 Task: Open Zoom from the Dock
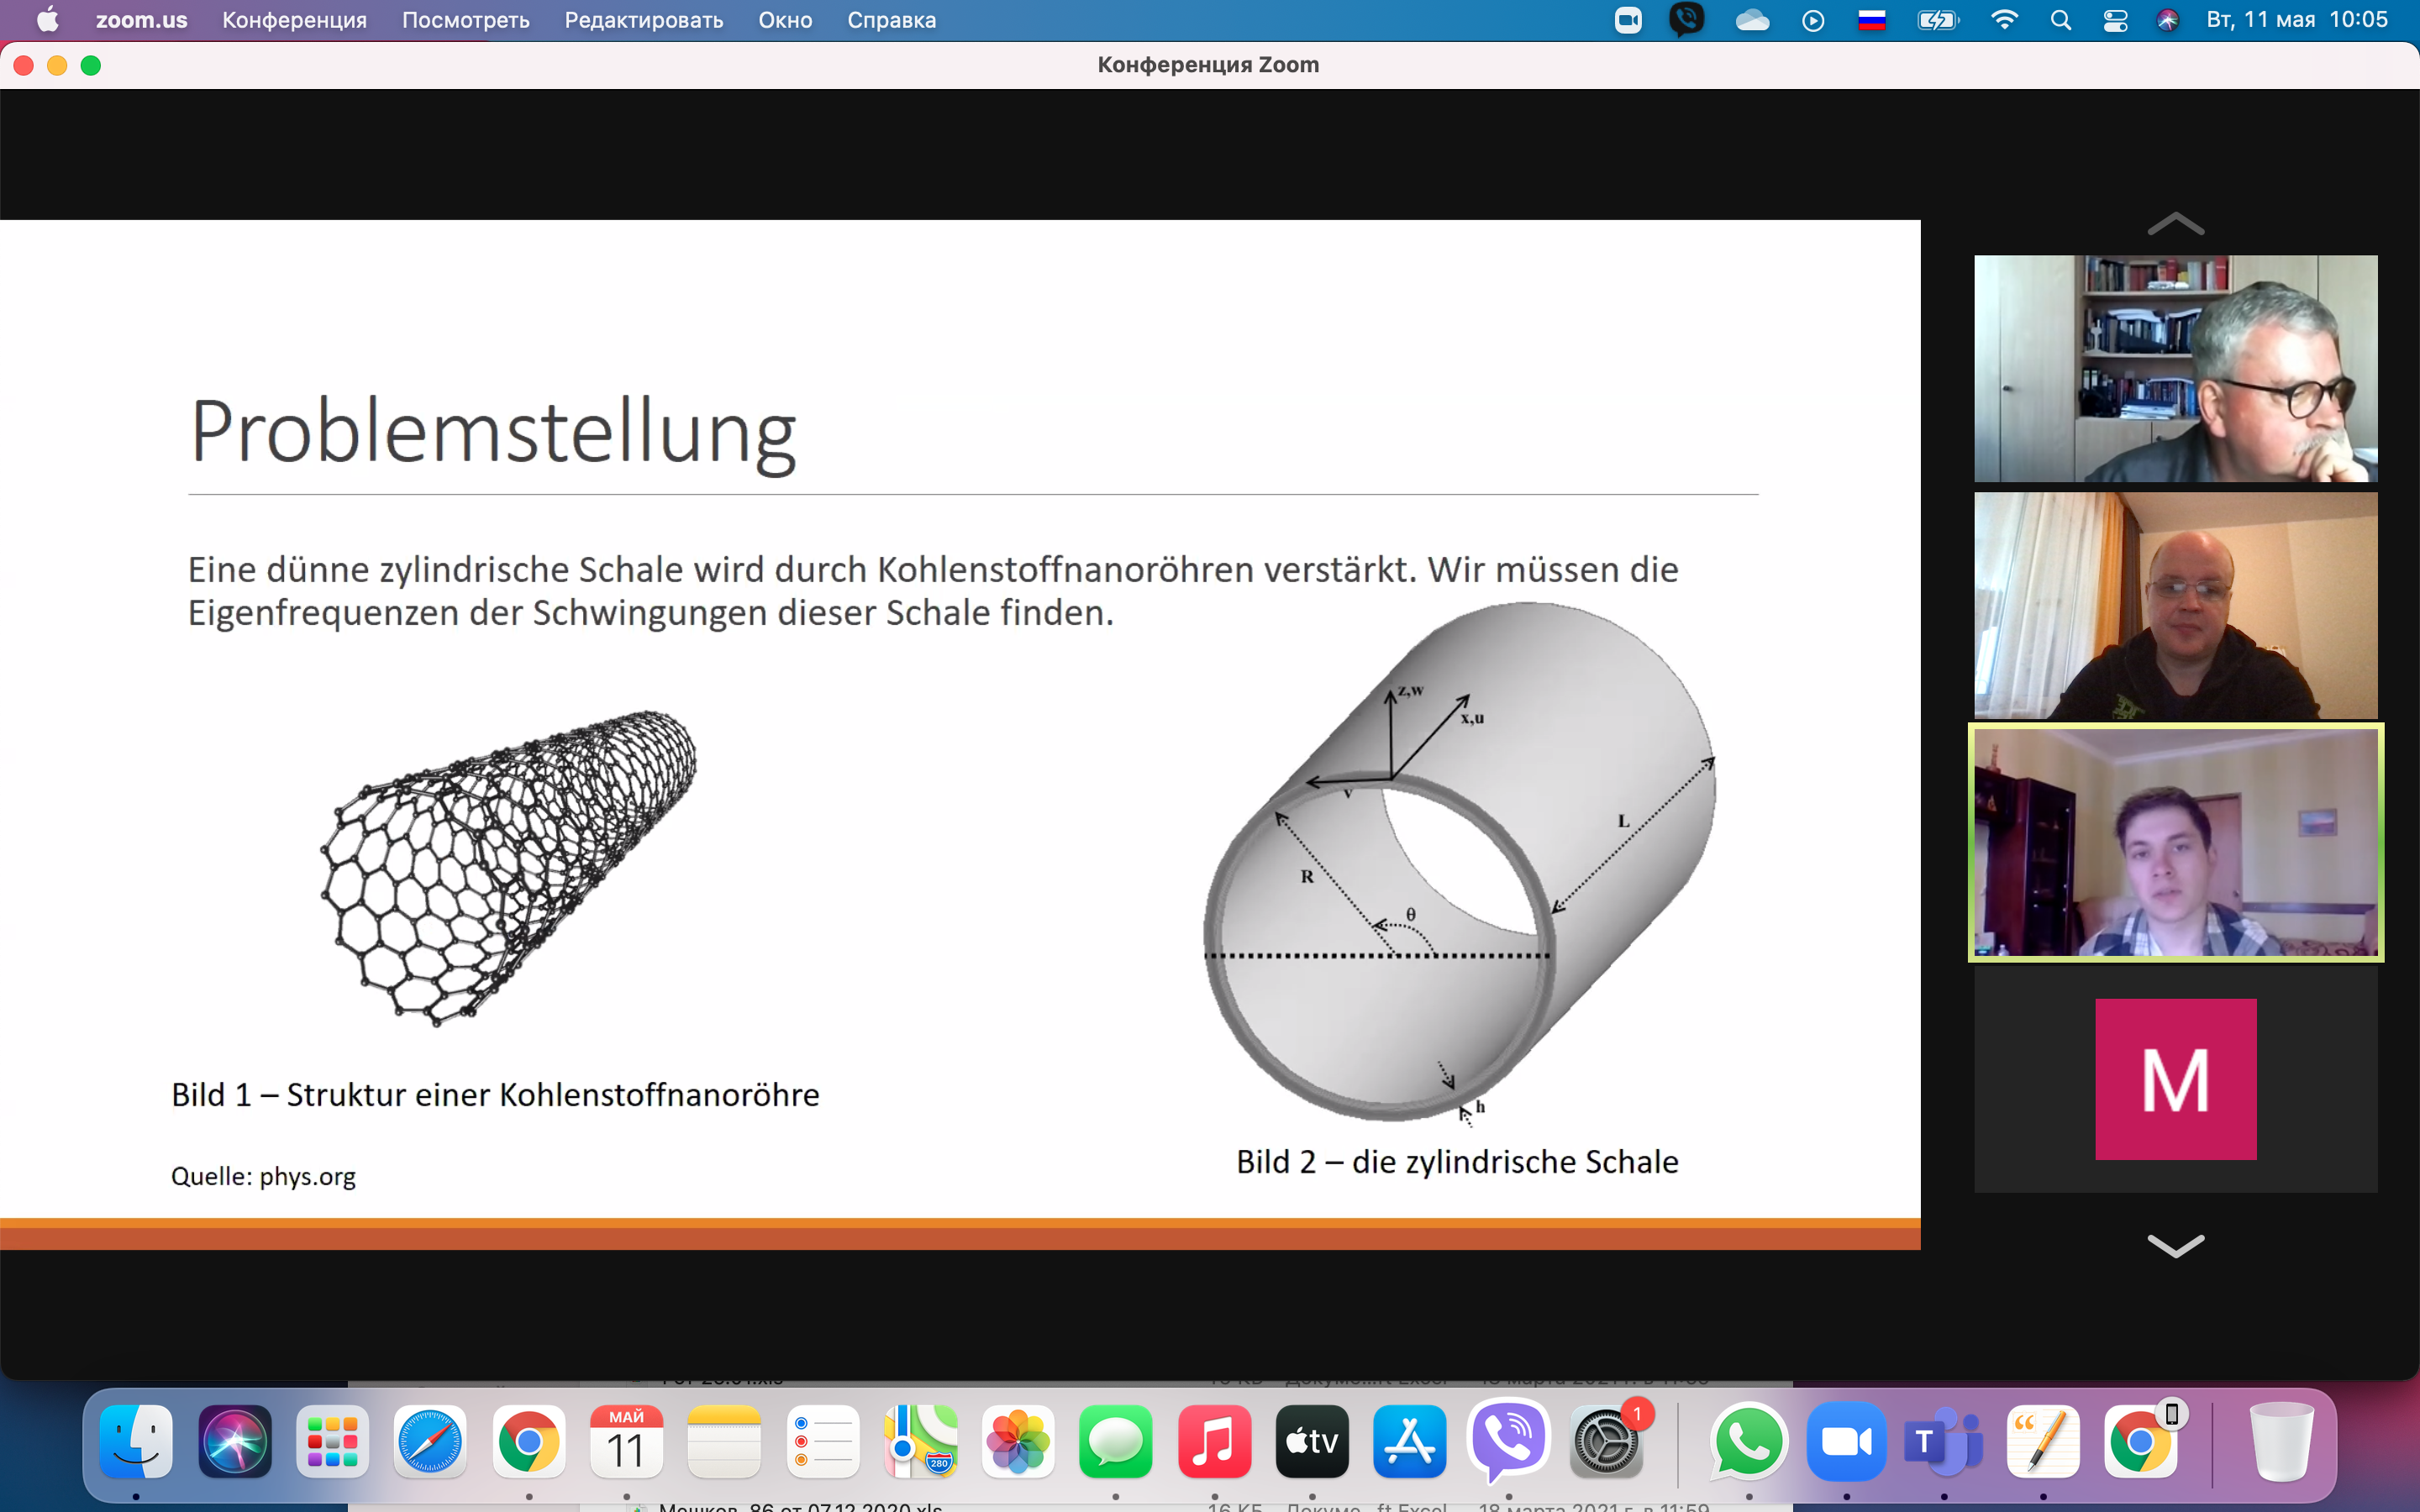[1846, 1441]
